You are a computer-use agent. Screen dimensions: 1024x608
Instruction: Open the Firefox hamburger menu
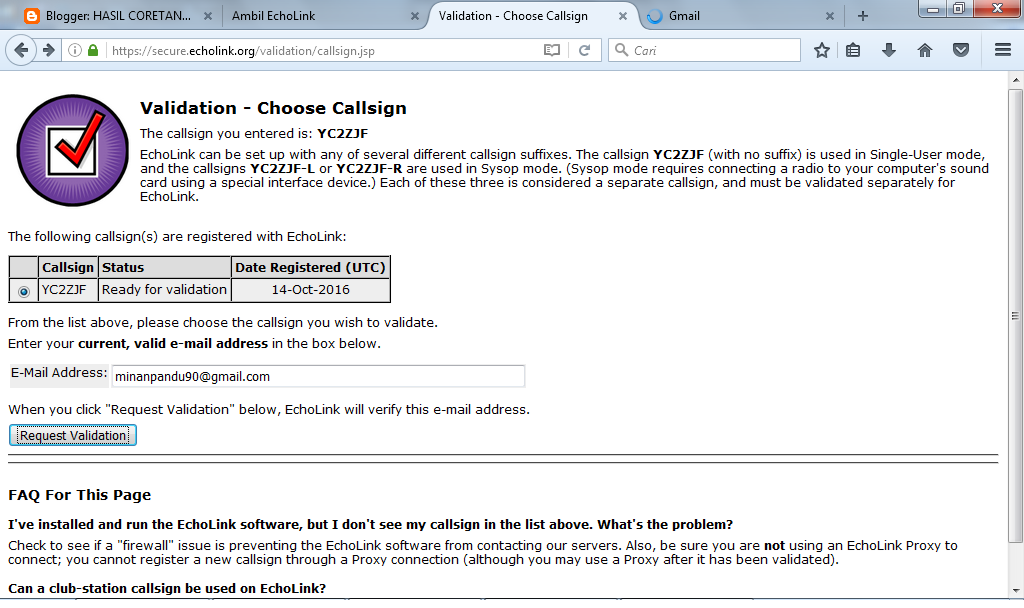coord(1003,50)
